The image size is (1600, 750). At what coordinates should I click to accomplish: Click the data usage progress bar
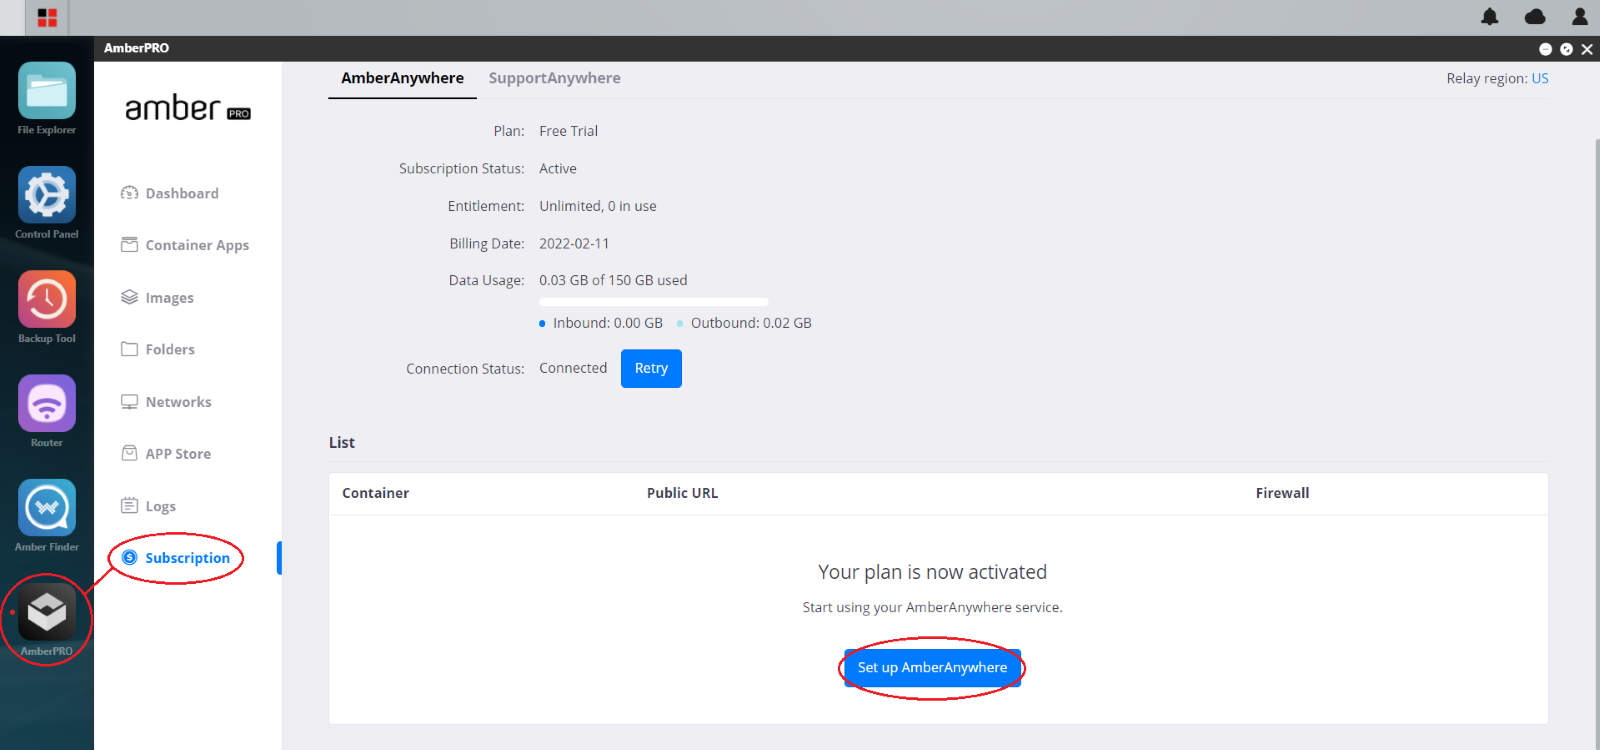[x=654, y=302]
